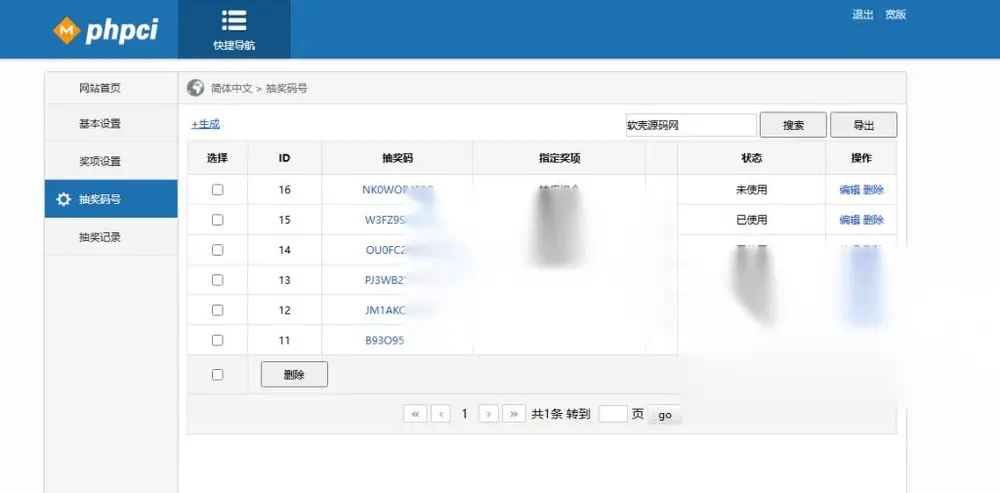Click the 状态 column header
The height and width of the screenshot is (493, 1000).
coord(751,158)
